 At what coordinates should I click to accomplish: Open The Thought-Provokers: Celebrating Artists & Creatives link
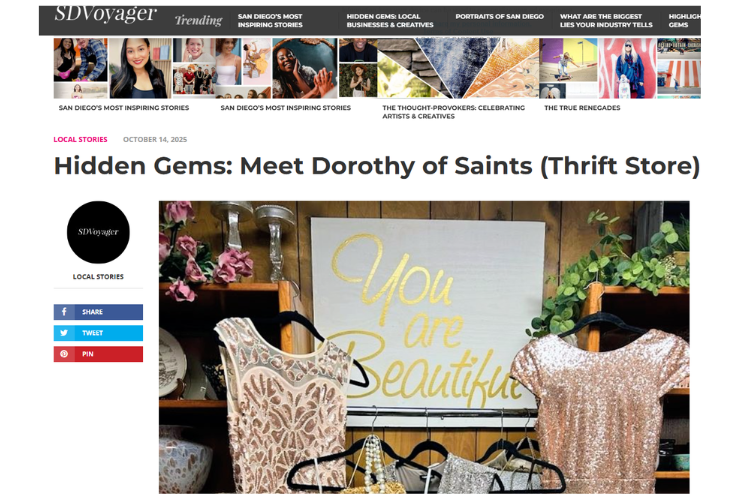[x=453, y=112]
